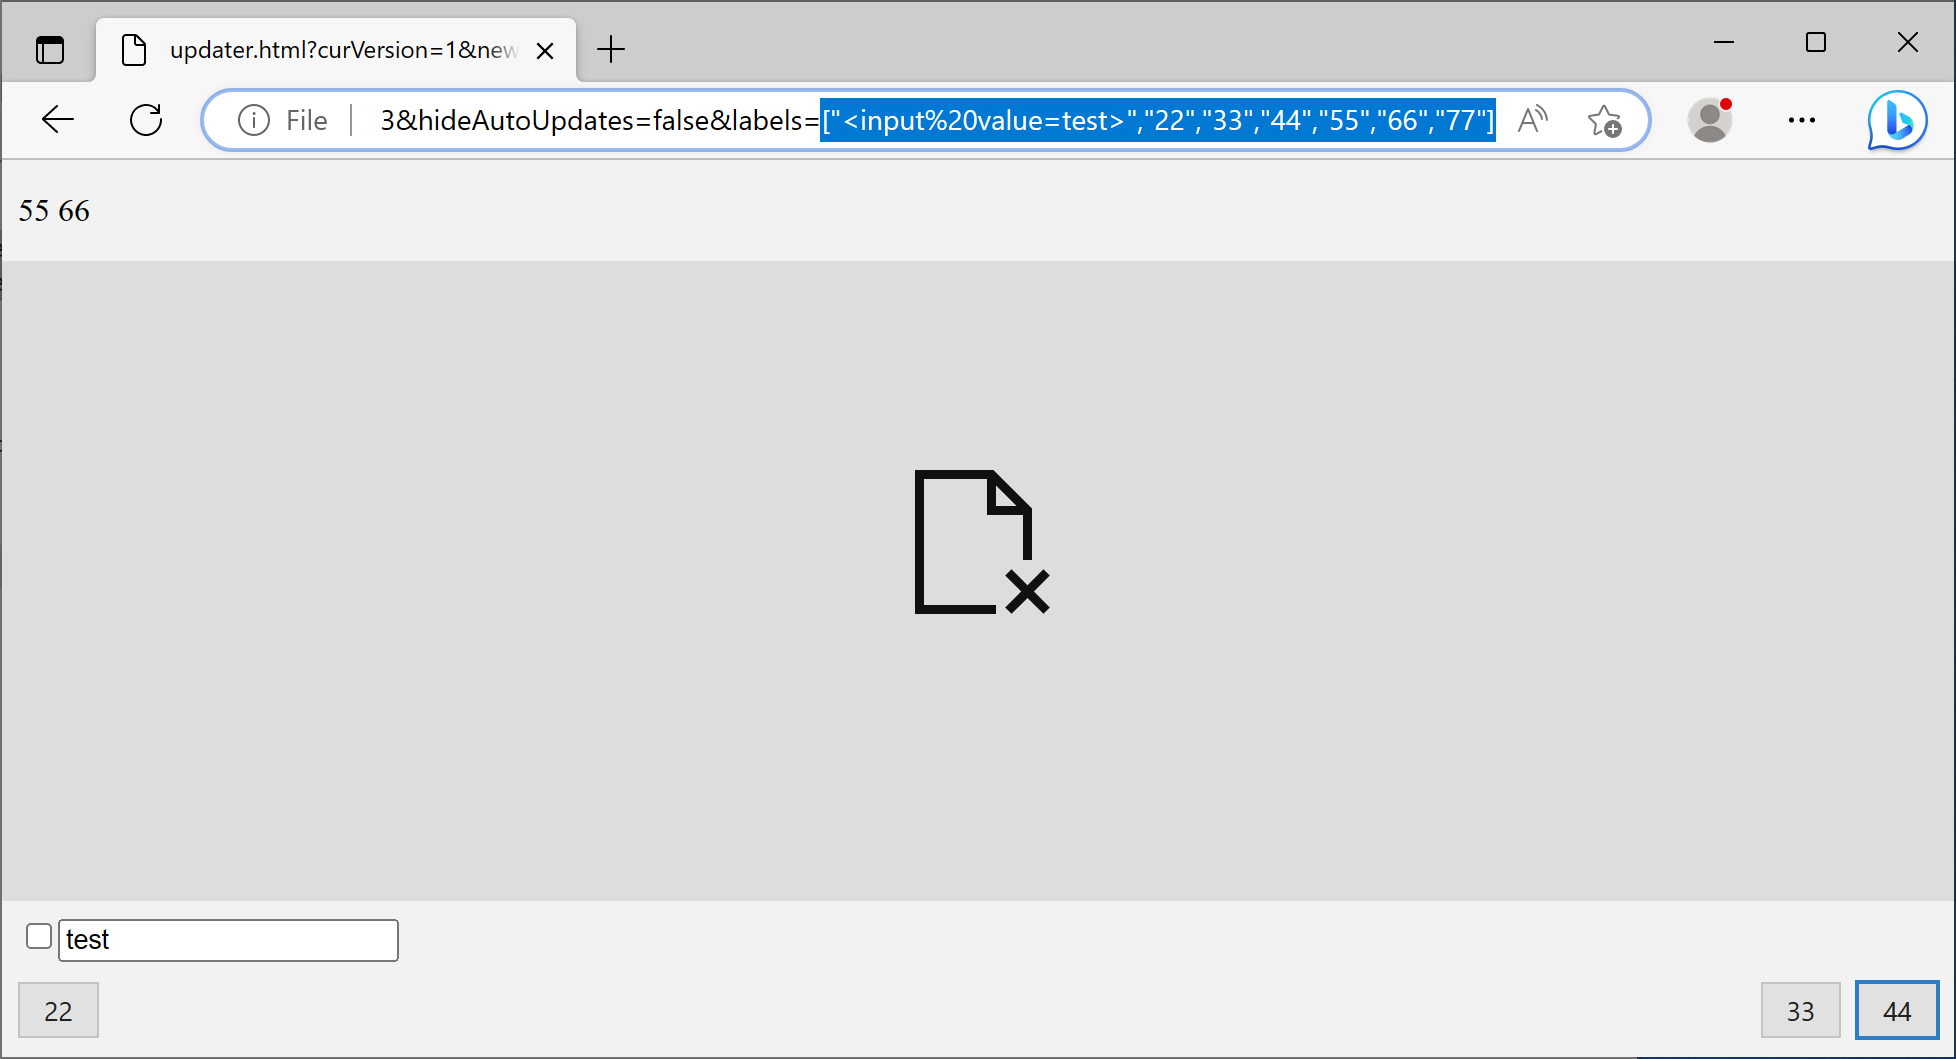Click the broken page icon

click(x=980, y=541)
